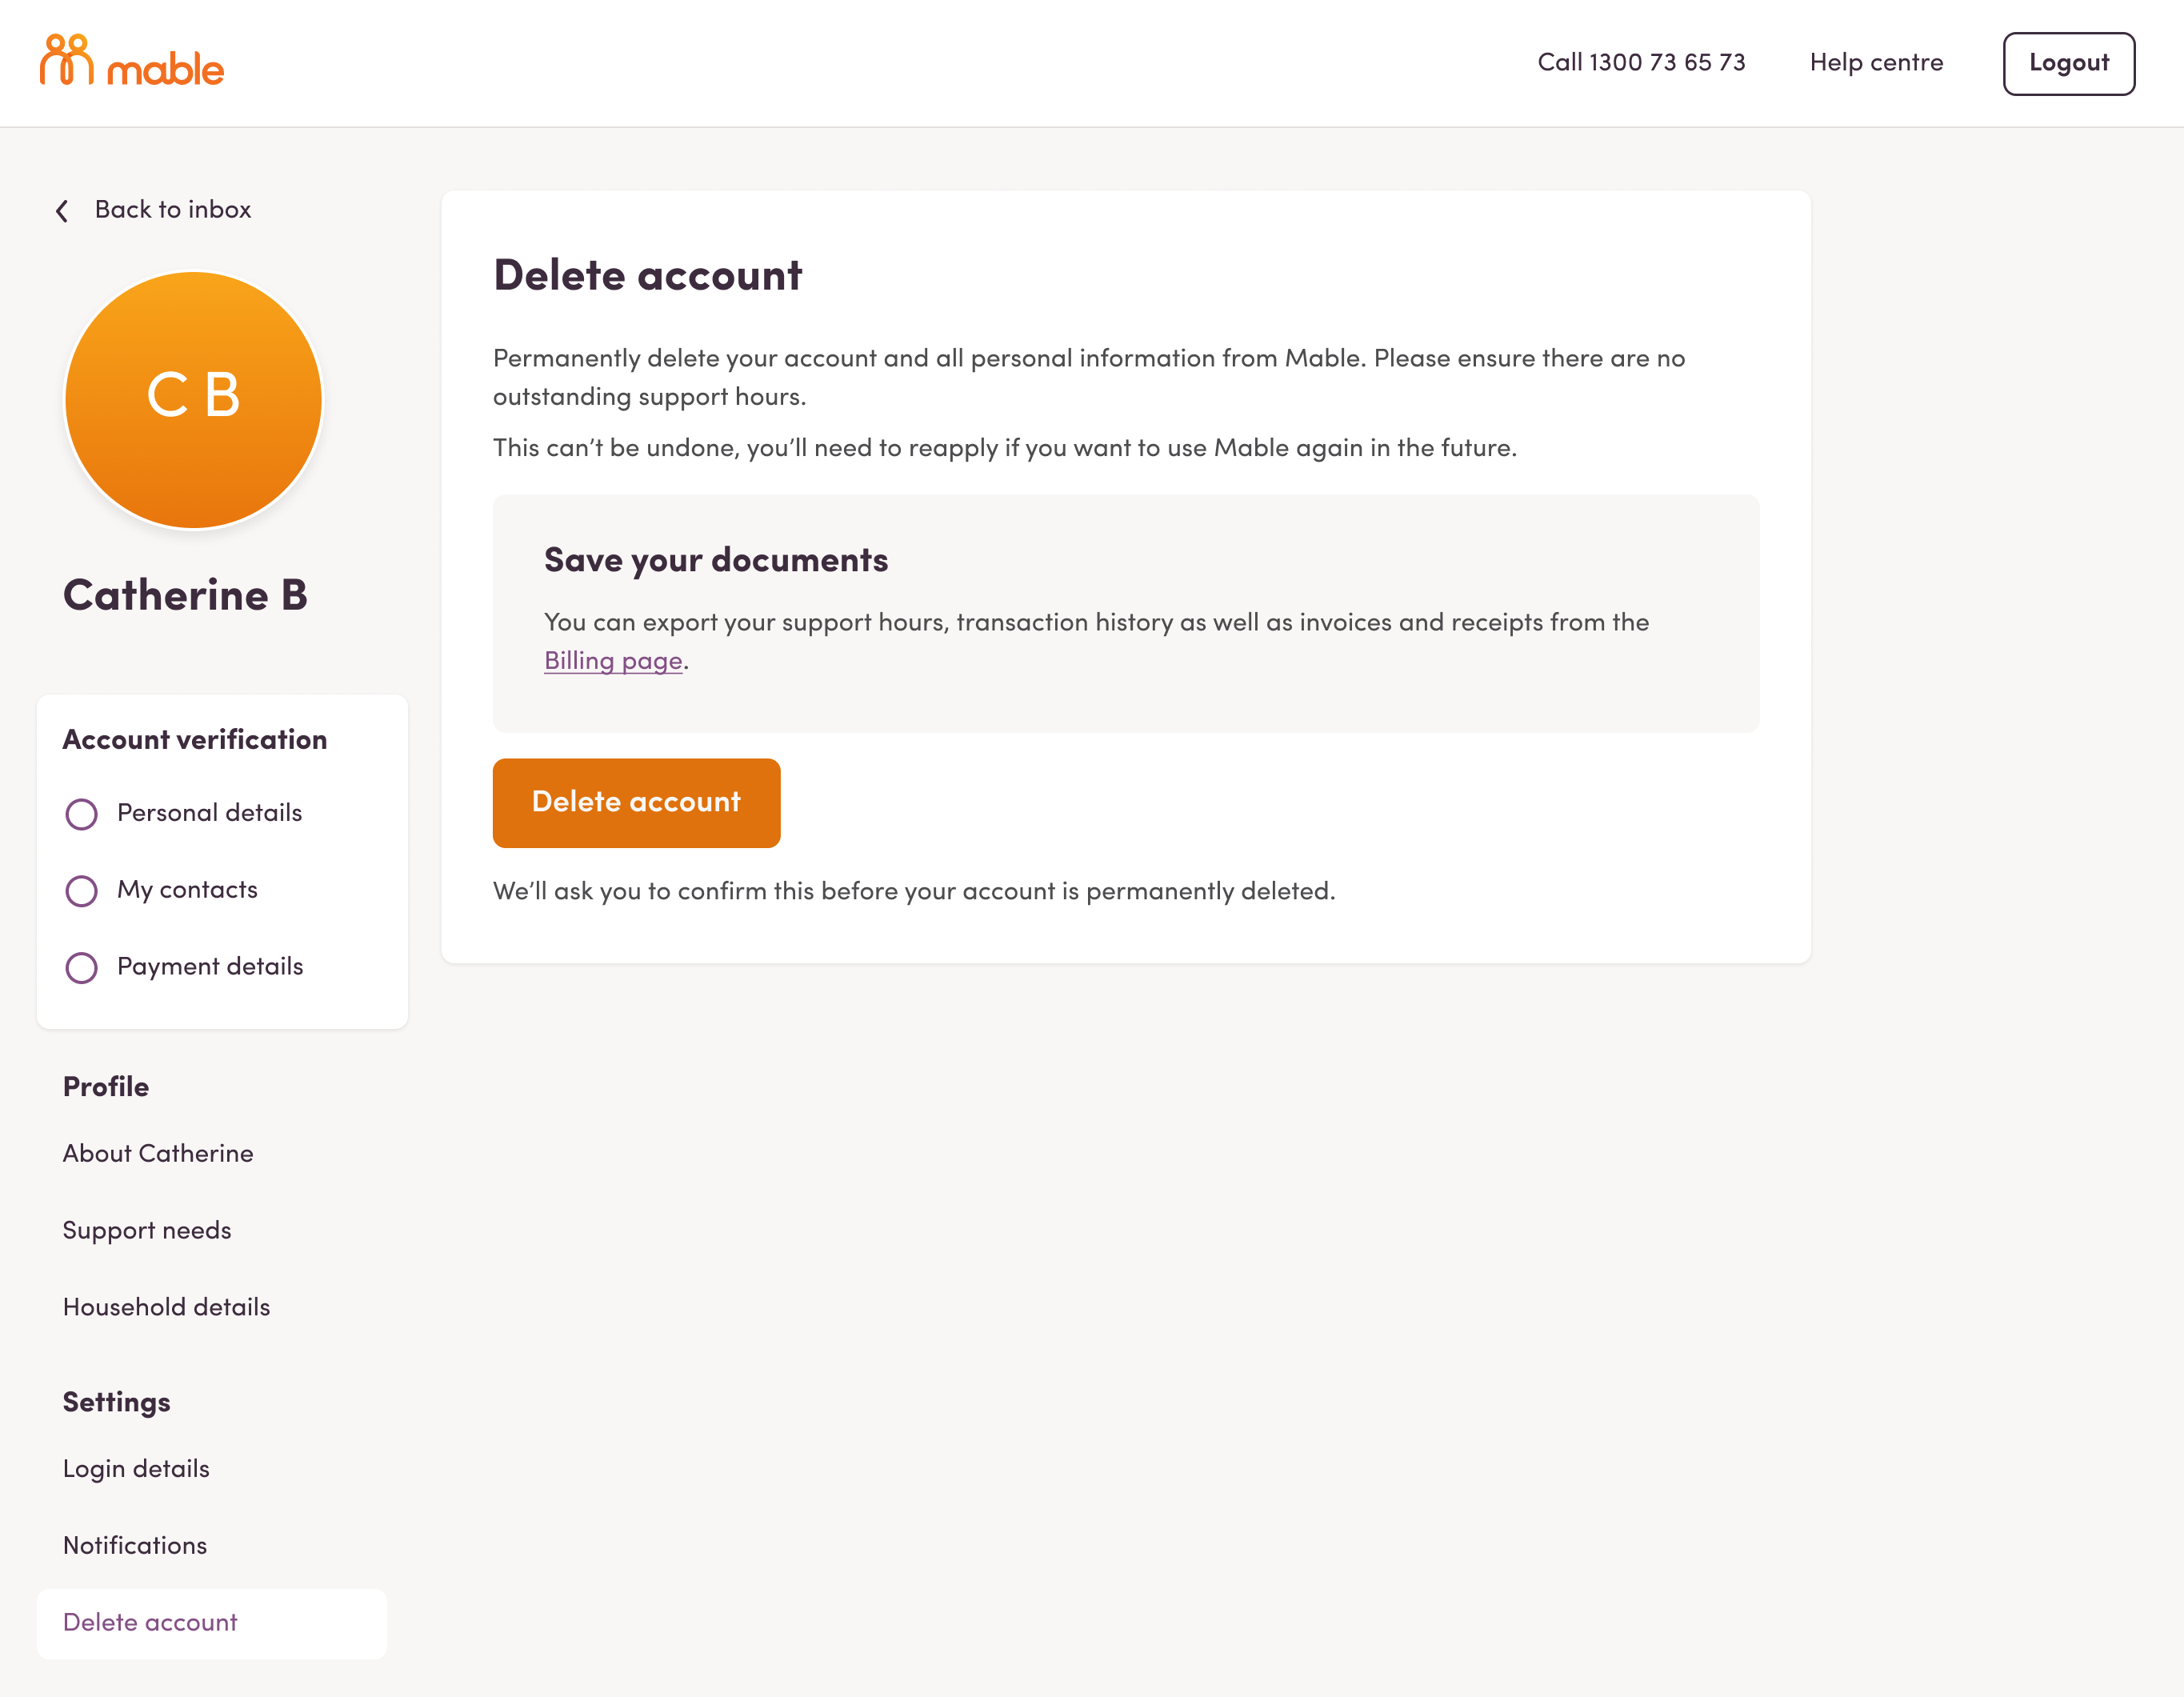Open Support needs in the sidebar
Screen dimensions: 2184x1697
click(147, 1231)
